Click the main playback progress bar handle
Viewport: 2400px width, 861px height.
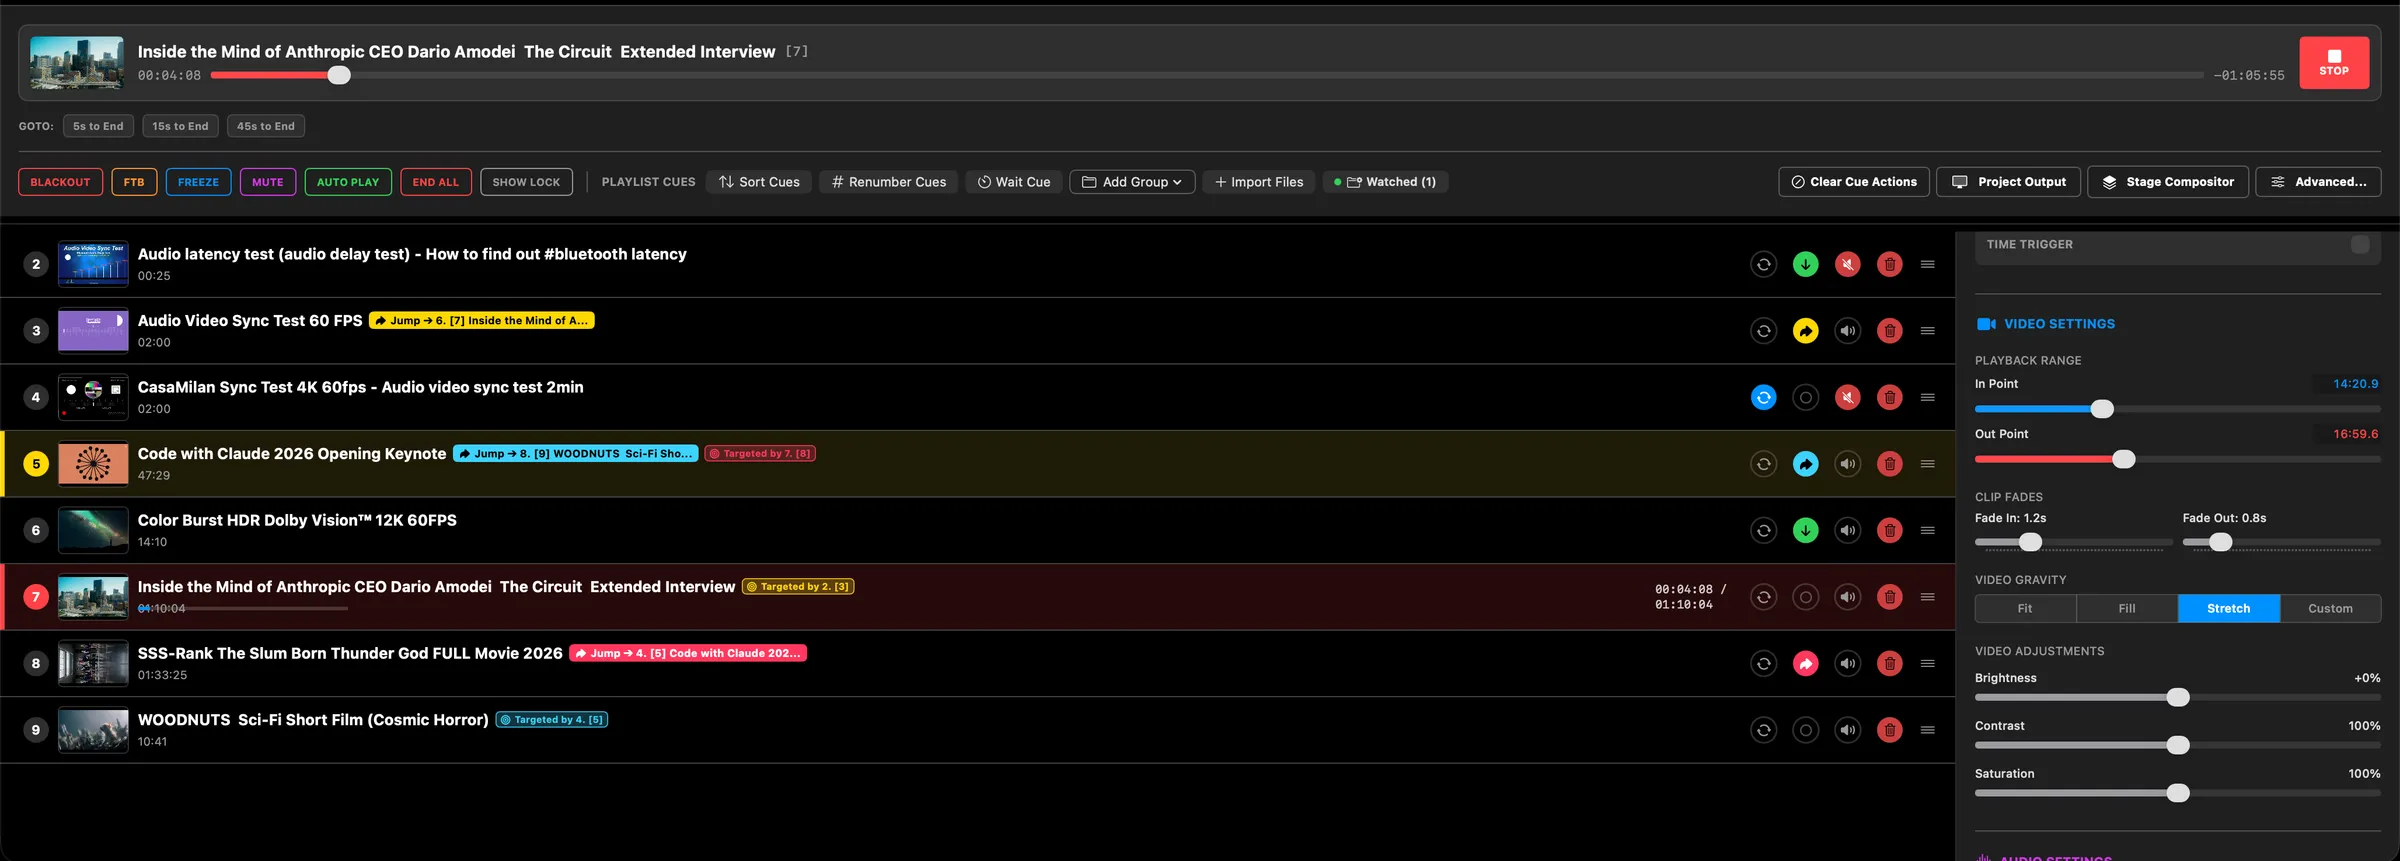[339, 75]
